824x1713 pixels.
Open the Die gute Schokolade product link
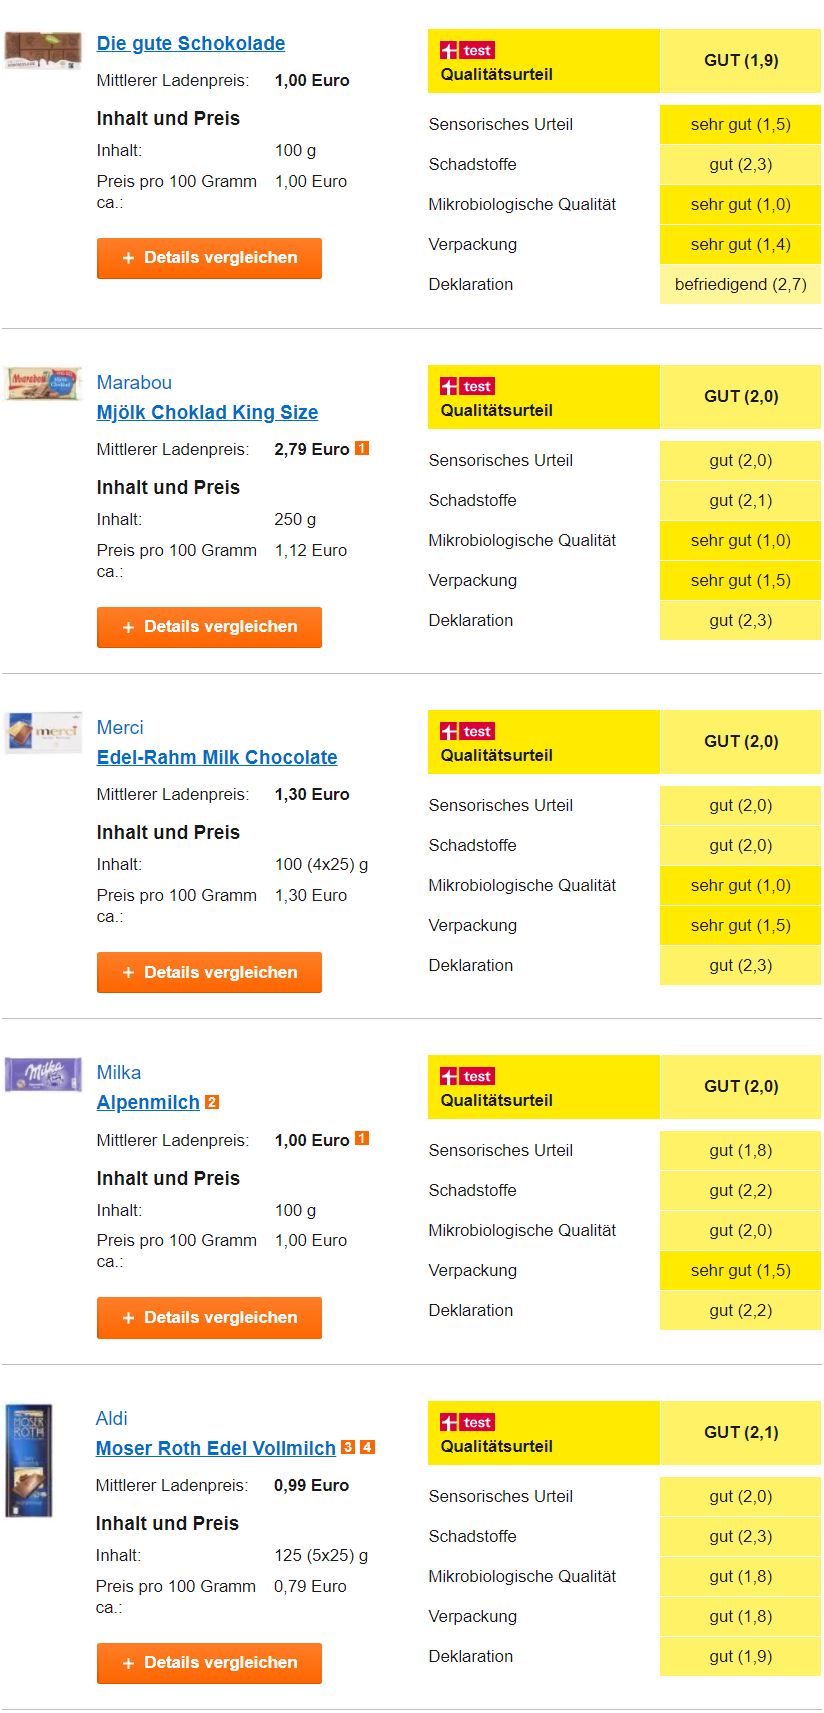pos(191,43)
